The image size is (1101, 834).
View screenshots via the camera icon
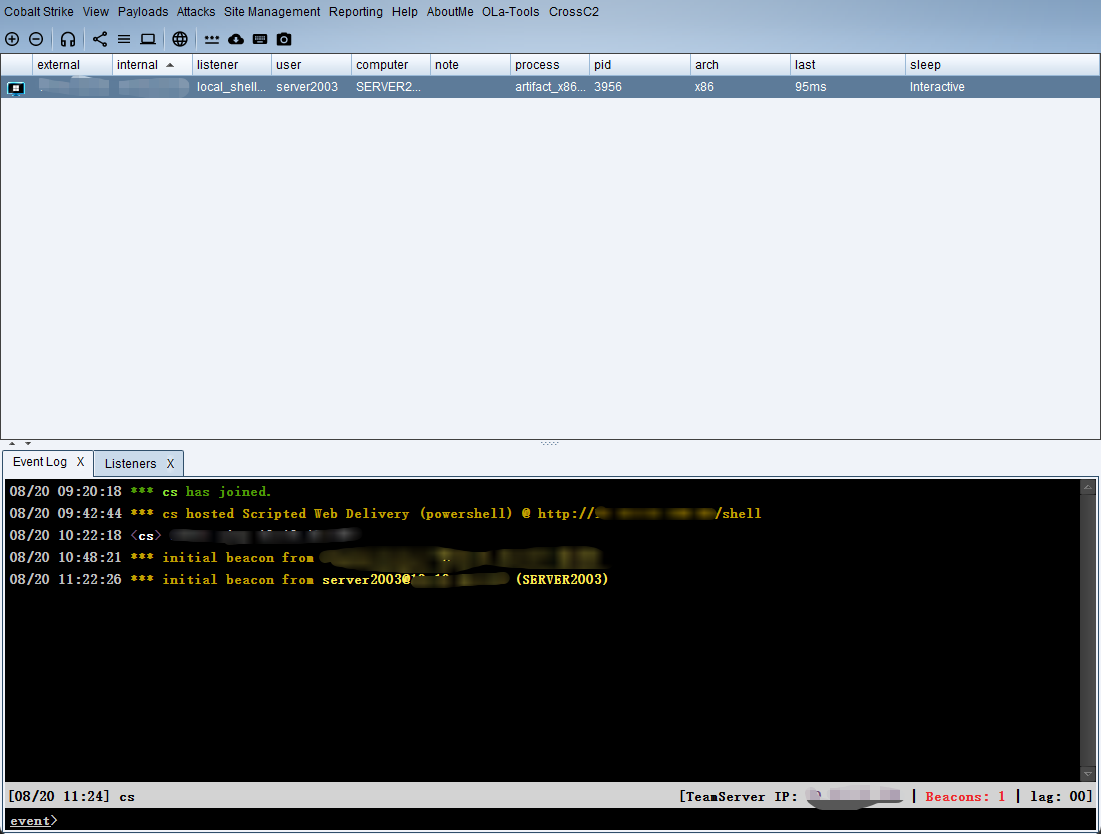(x=284, y=39)
